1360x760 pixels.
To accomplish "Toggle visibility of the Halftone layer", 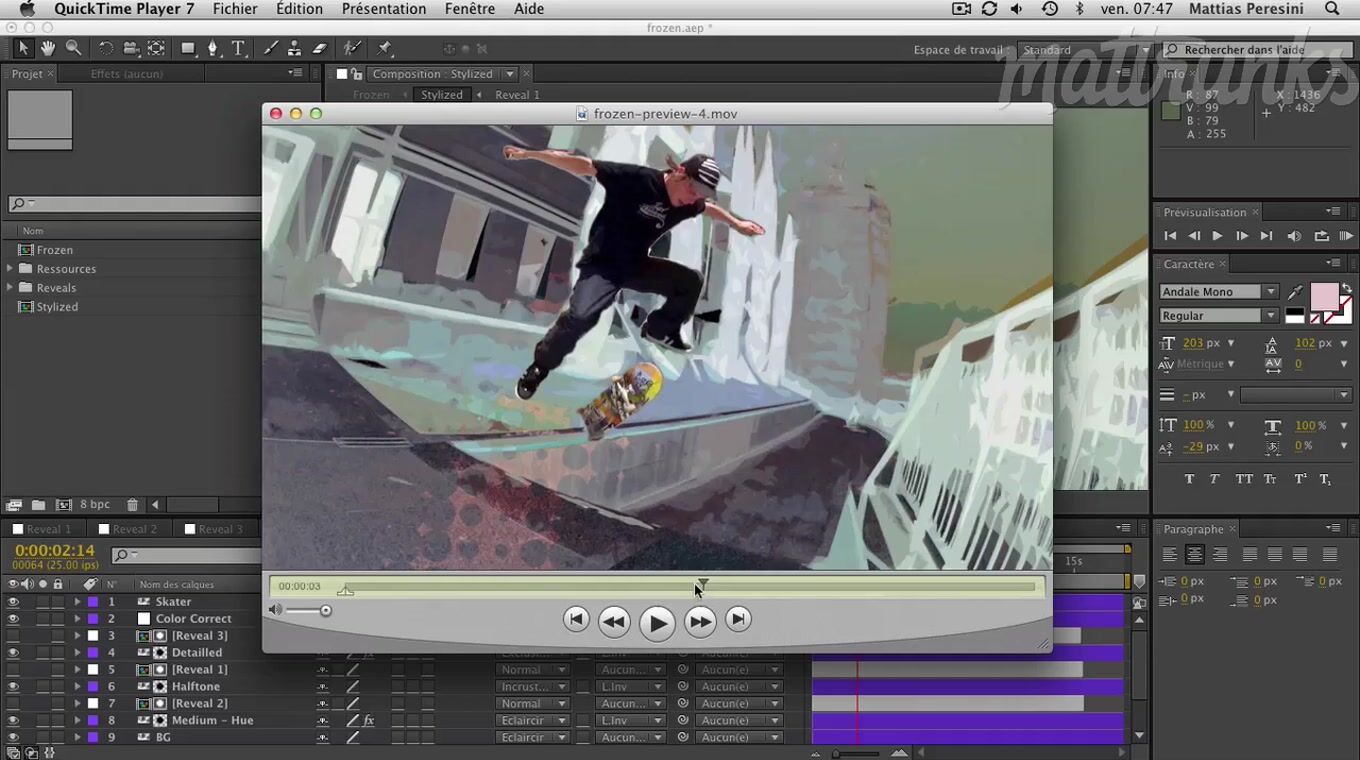I will click(13, 687).
